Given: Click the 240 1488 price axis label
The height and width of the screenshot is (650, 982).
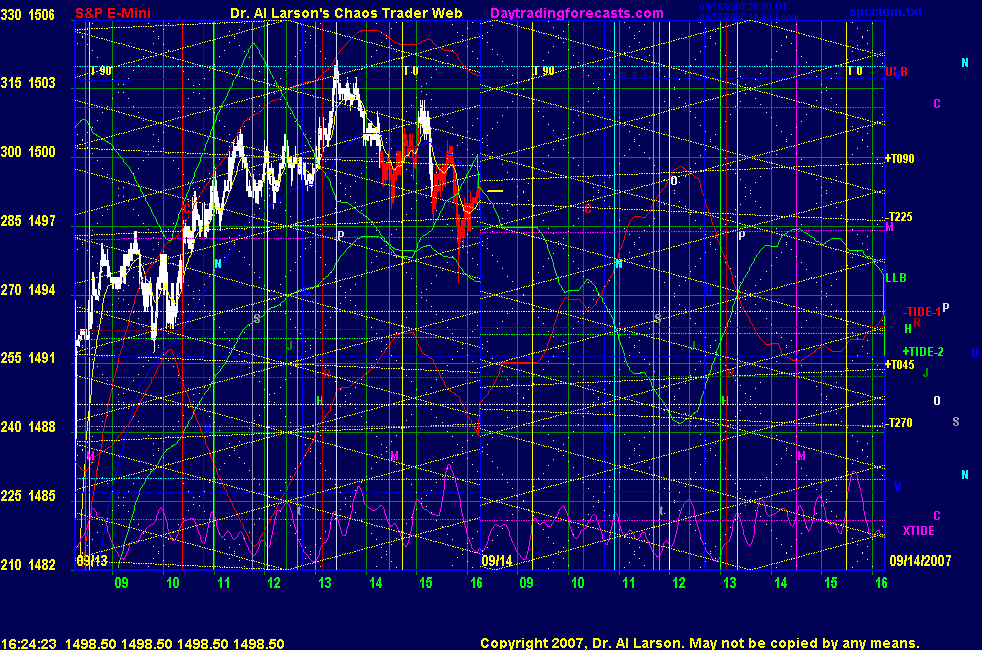Looking at the screenshot, I should [x=28, y=426].
